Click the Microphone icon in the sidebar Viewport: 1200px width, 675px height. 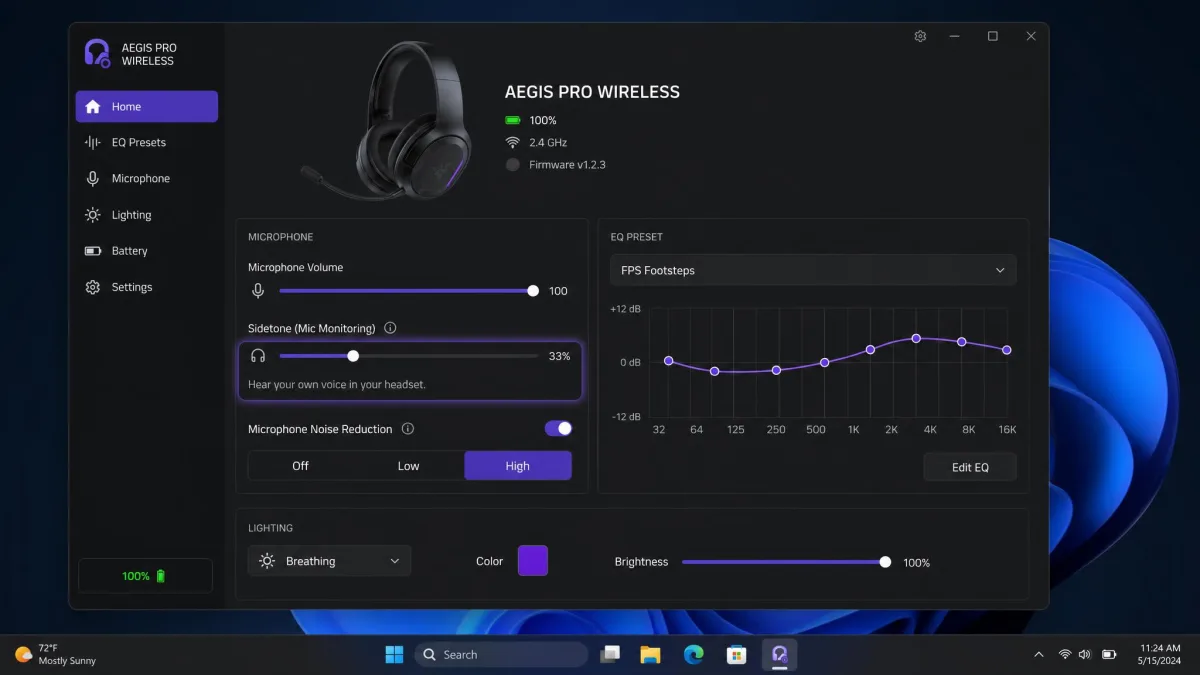tap(93, 179)
